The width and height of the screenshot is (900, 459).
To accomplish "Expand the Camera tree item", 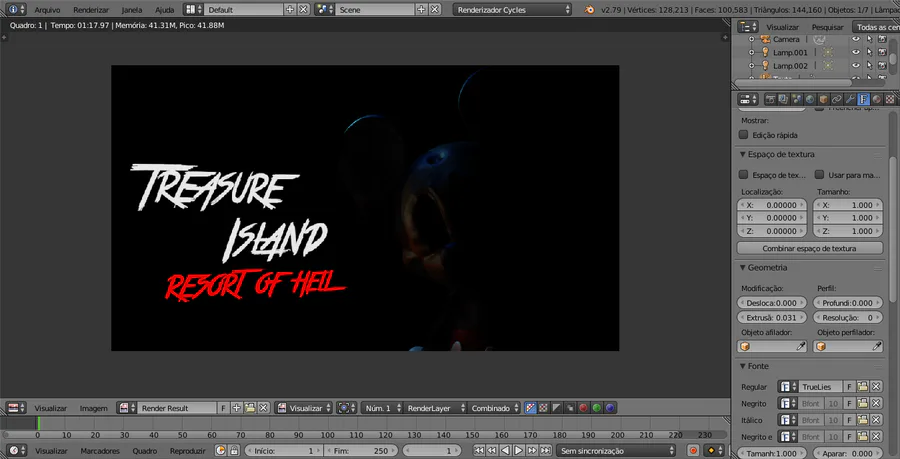I will click(x=751, y=39).
